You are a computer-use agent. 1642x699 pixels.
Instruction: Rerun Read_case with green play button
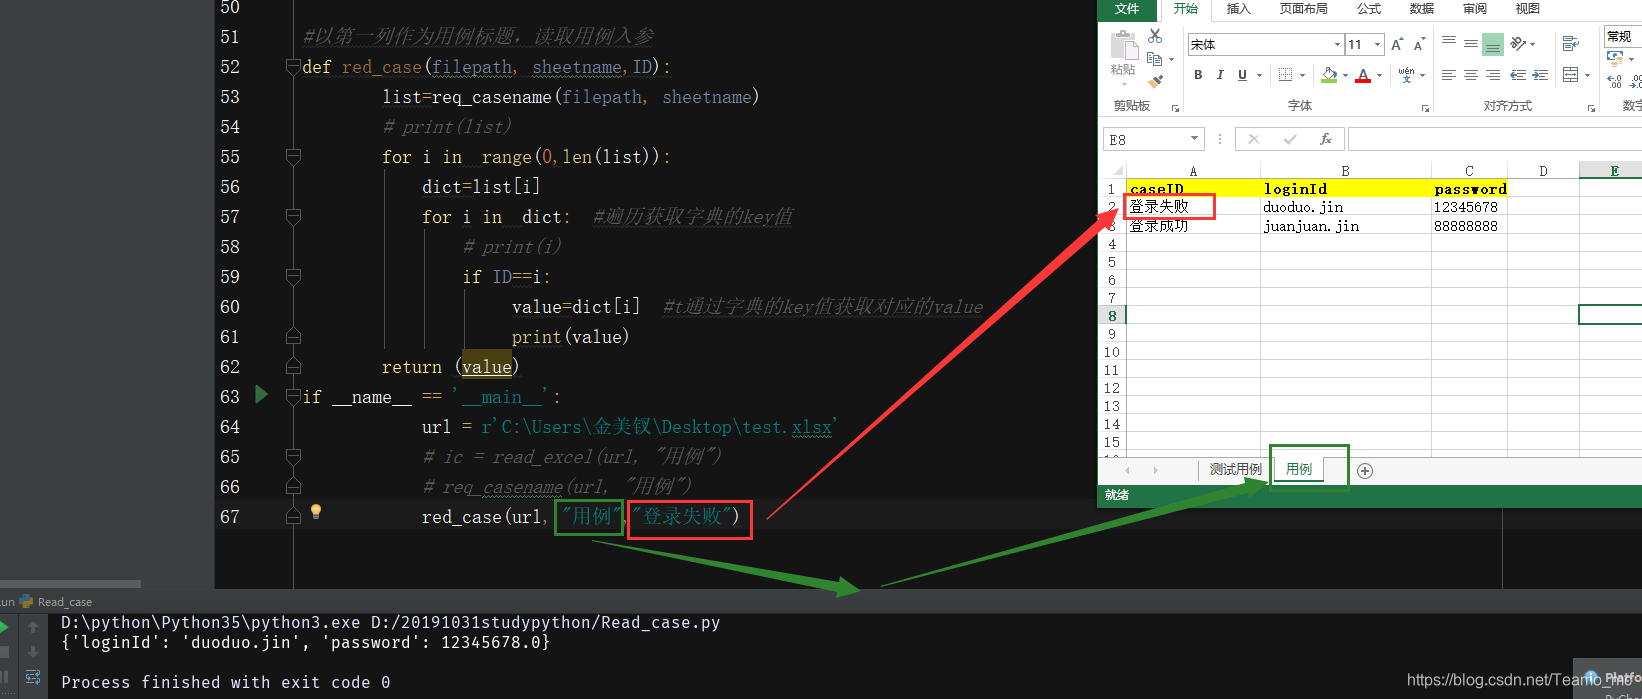pyautogui.click(x=4, y=628)
